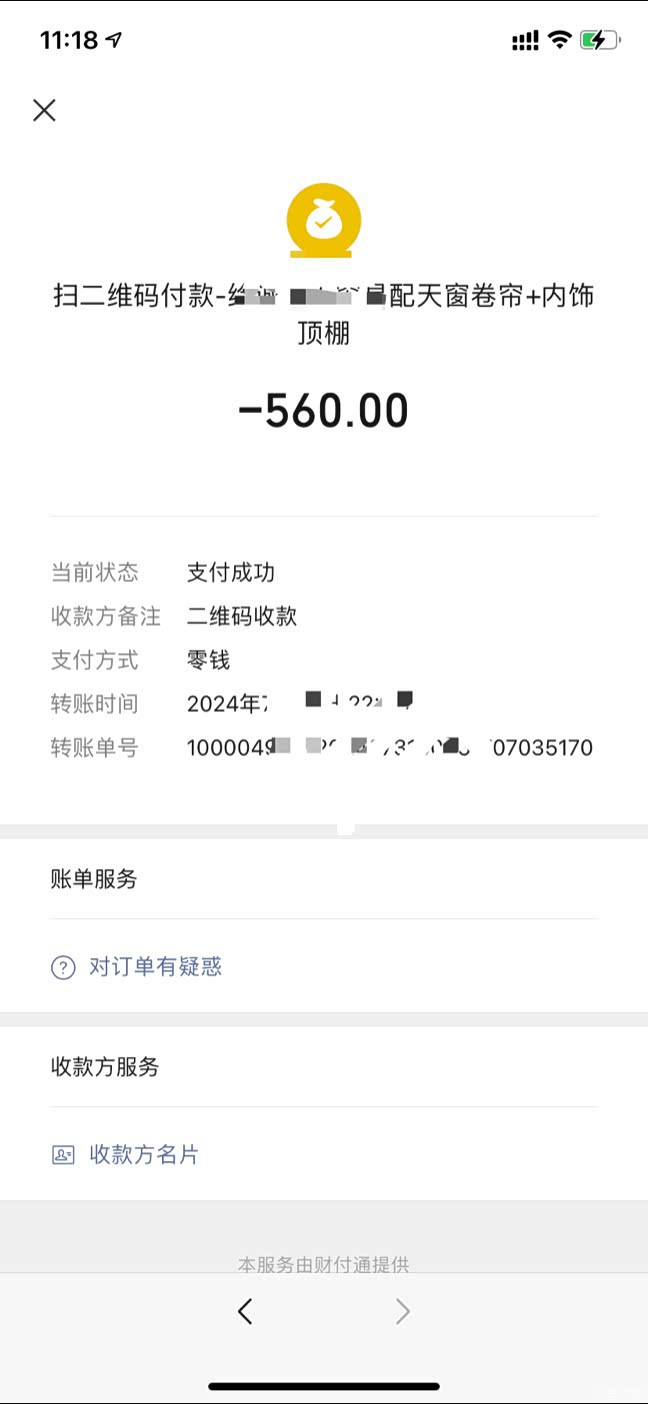This screenshot has height=1404, width=648.
Task: Tap the cellular signal bars icon
Action: coord(525,41)
